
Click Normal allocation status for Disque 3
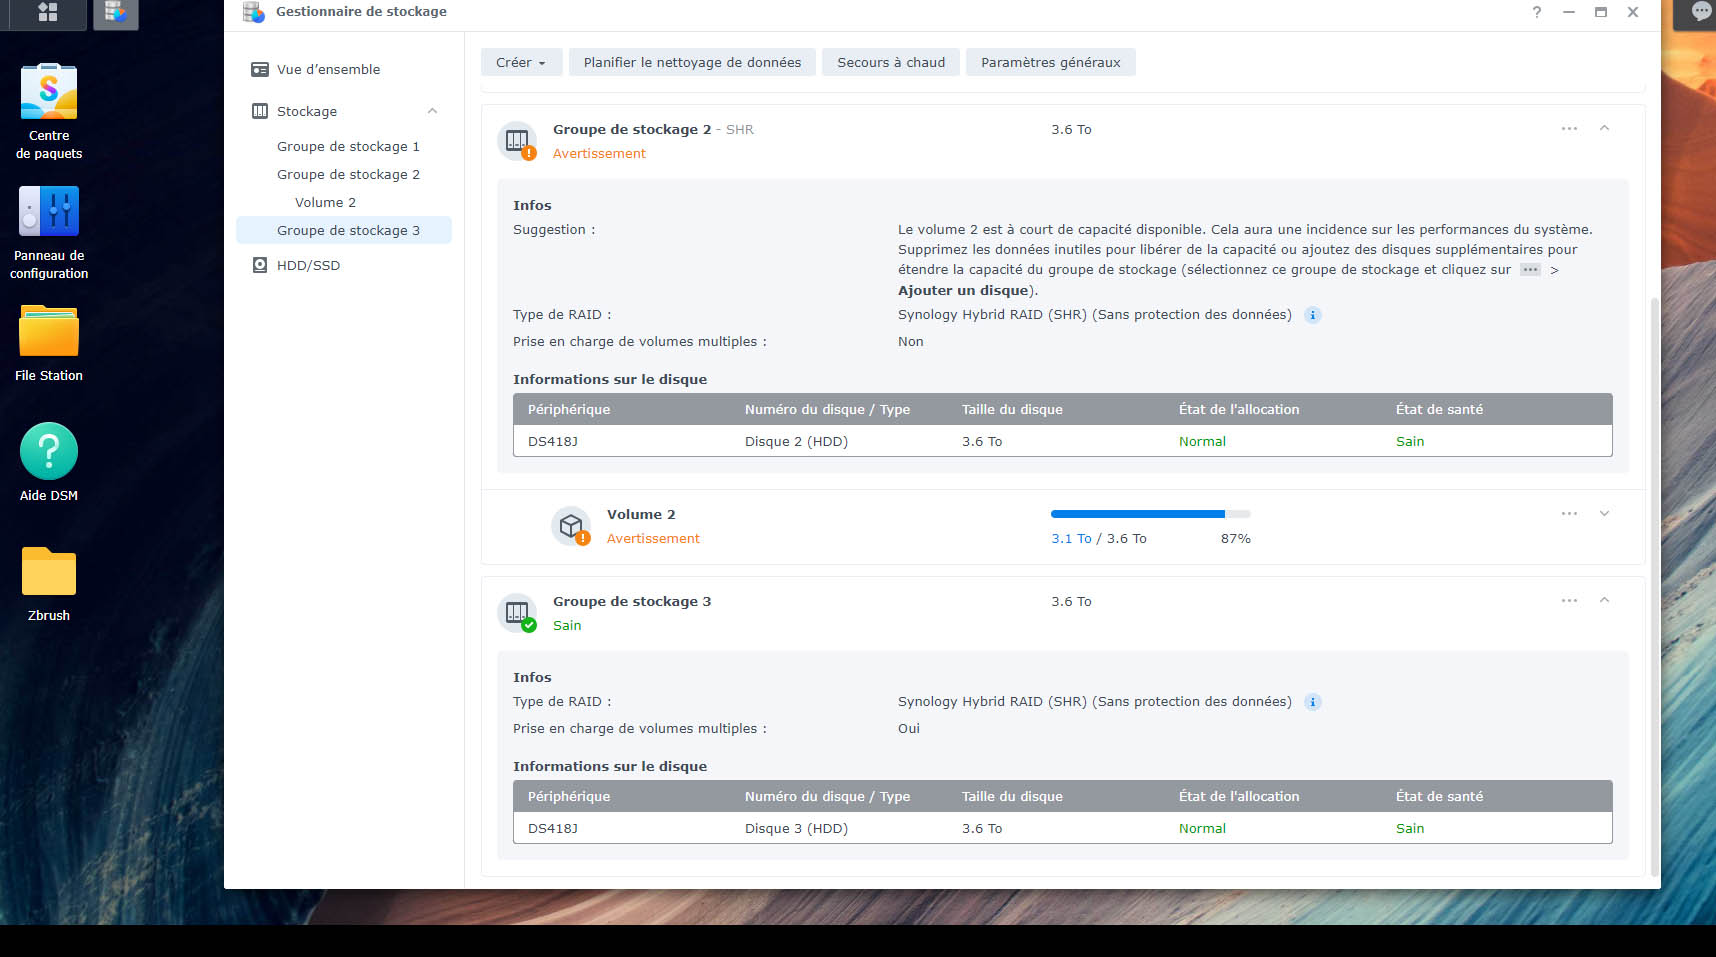click(x=1202, y=828)
